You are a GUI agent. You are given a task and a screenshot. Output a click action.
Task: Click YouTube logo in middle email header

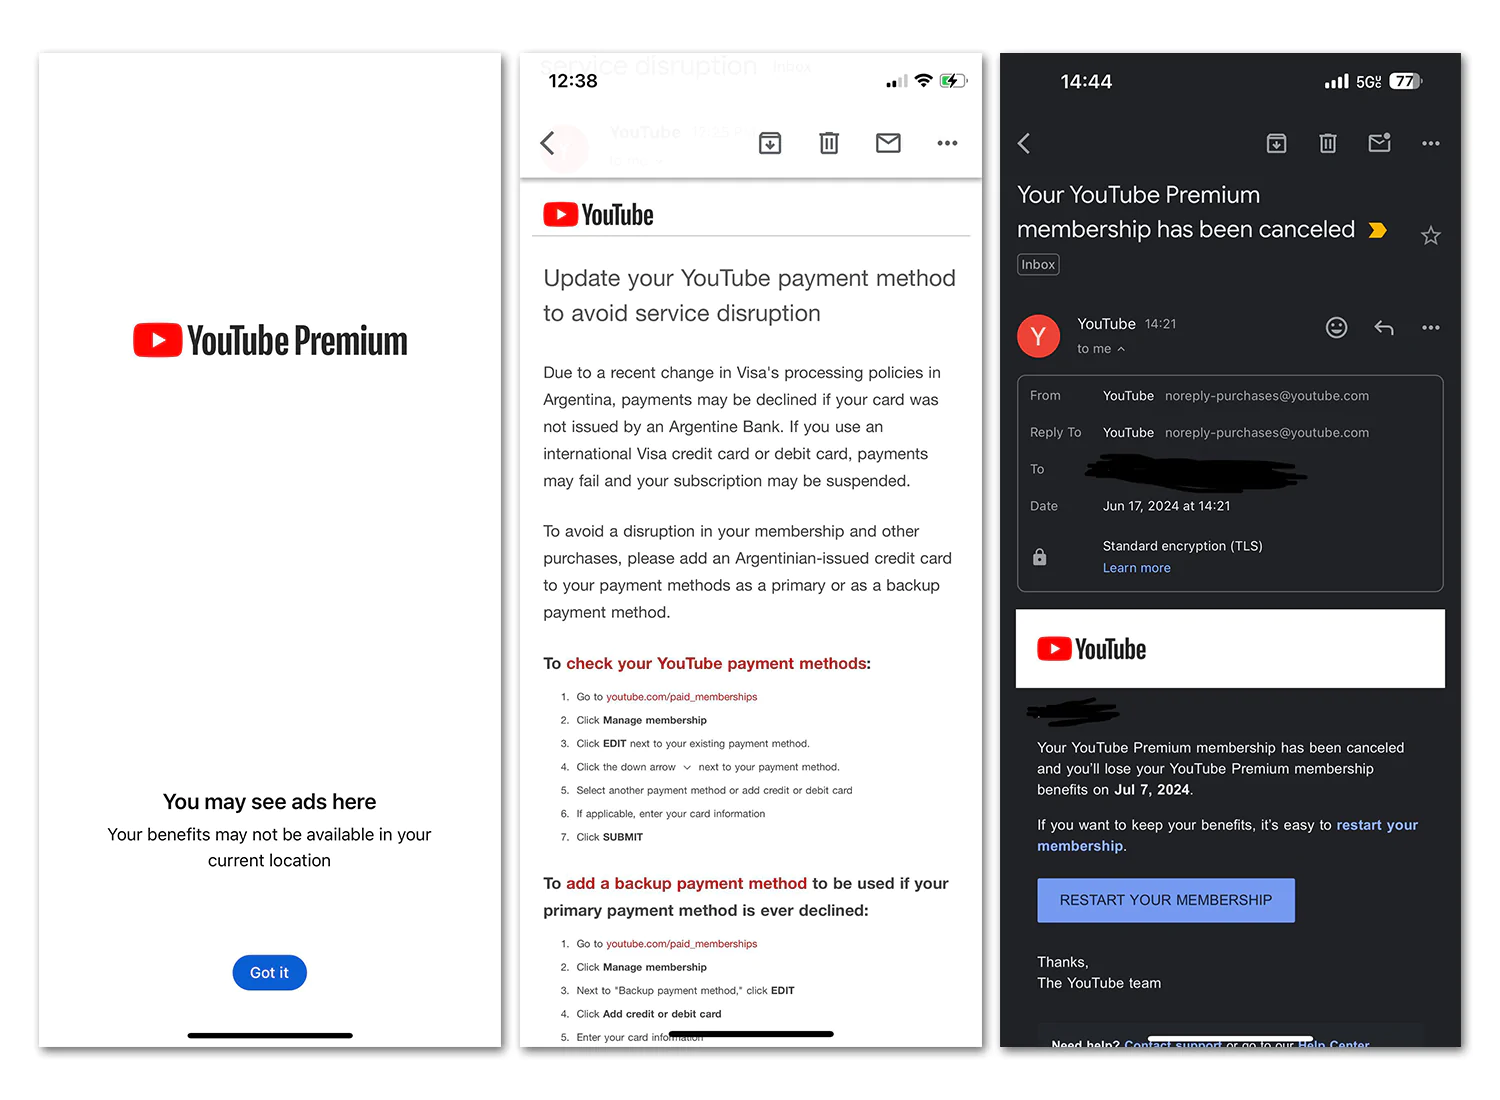[x=598, y=215]
